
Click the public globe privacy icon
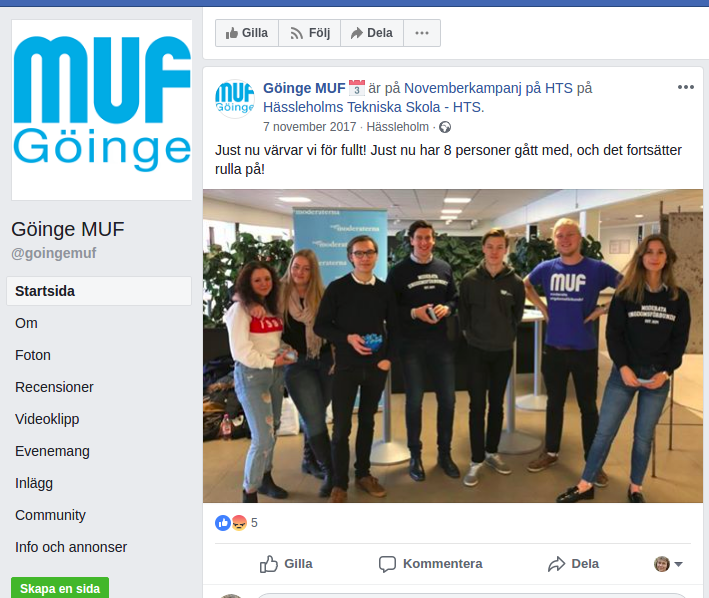tap(445, 127)
